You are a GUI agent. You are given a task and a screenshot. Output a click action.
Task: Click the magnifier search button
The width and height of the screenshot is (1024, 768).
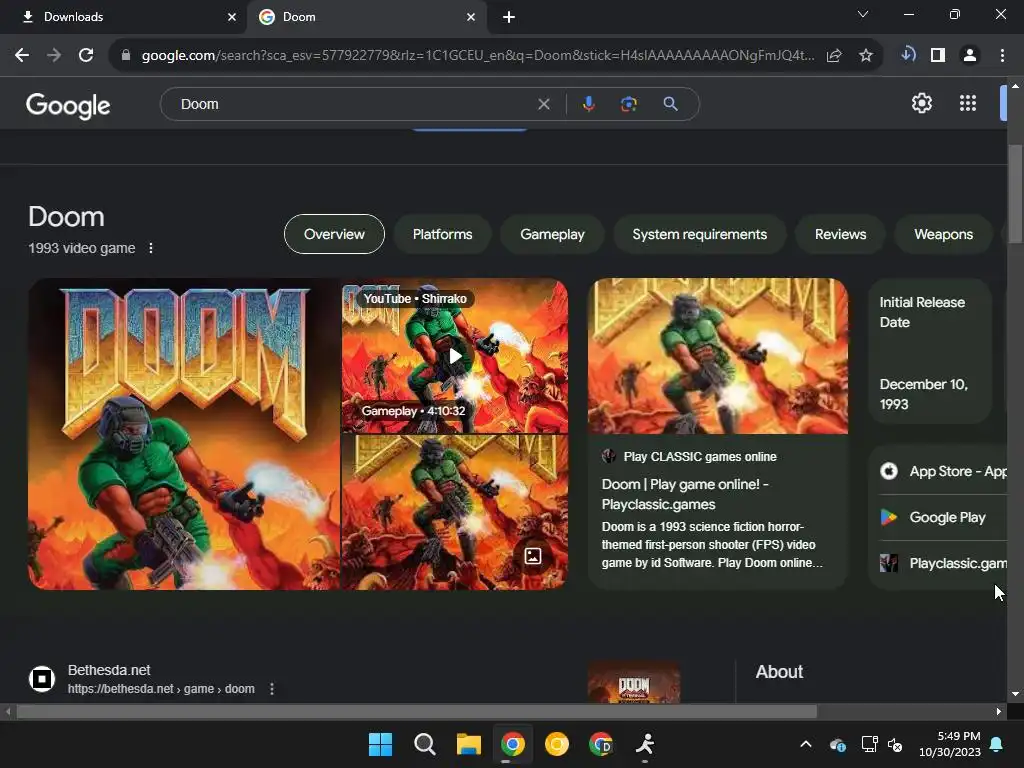click(x=671, y=104)
